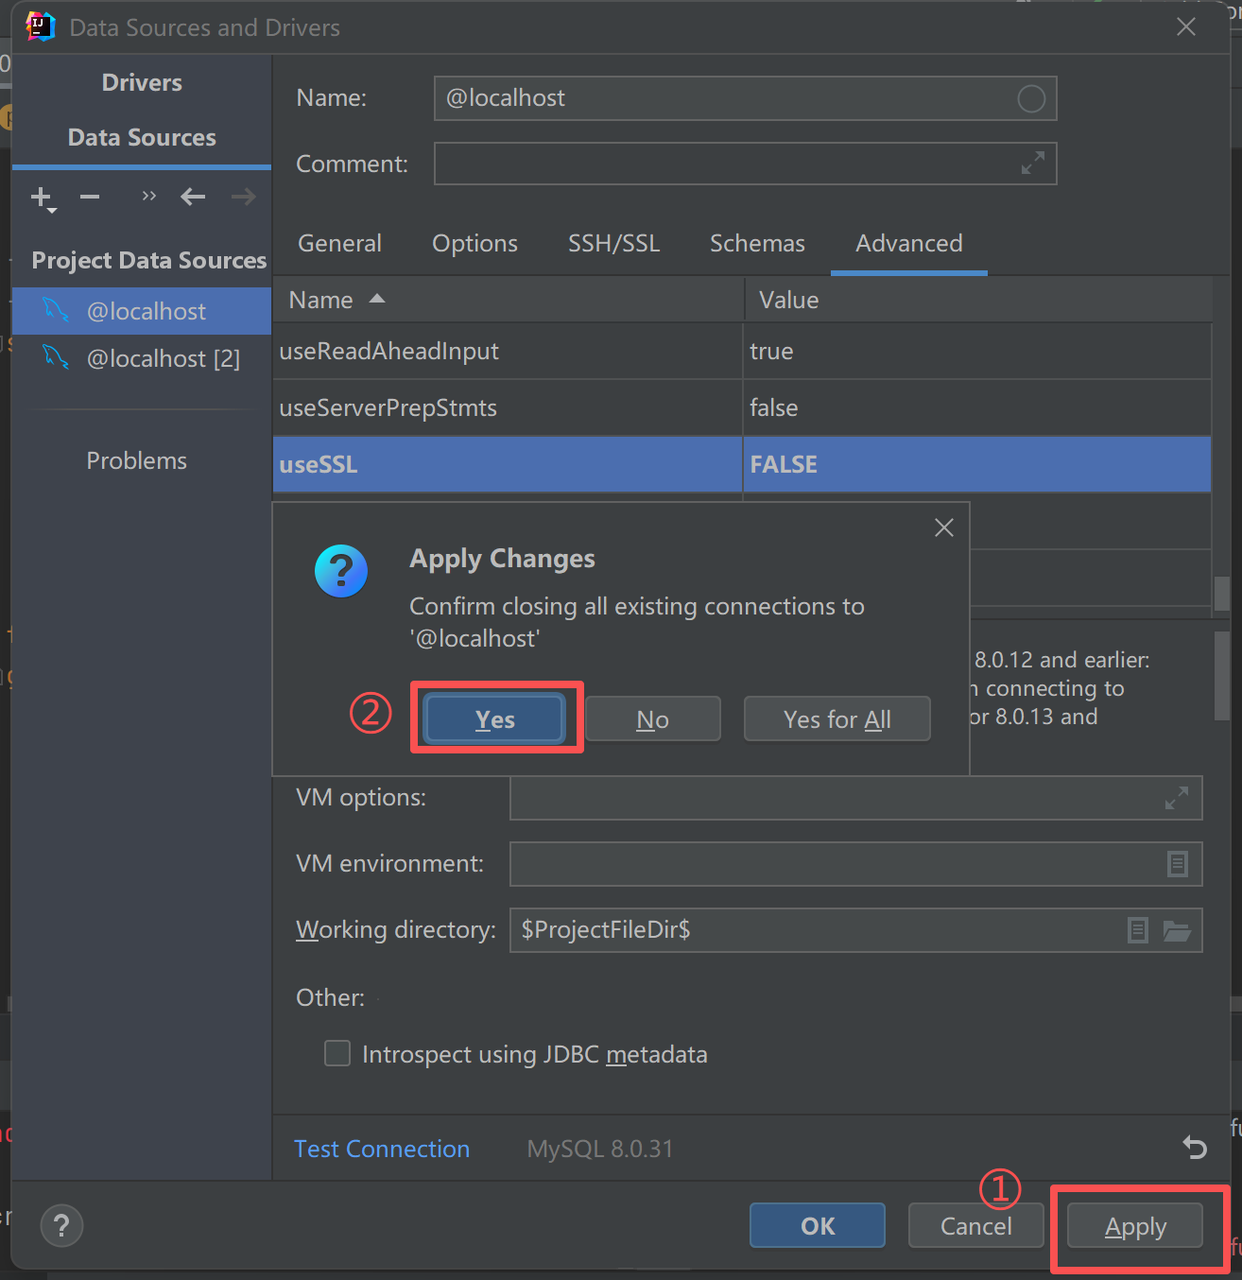Show more toolbar actions via double chevron

(149, 196)
